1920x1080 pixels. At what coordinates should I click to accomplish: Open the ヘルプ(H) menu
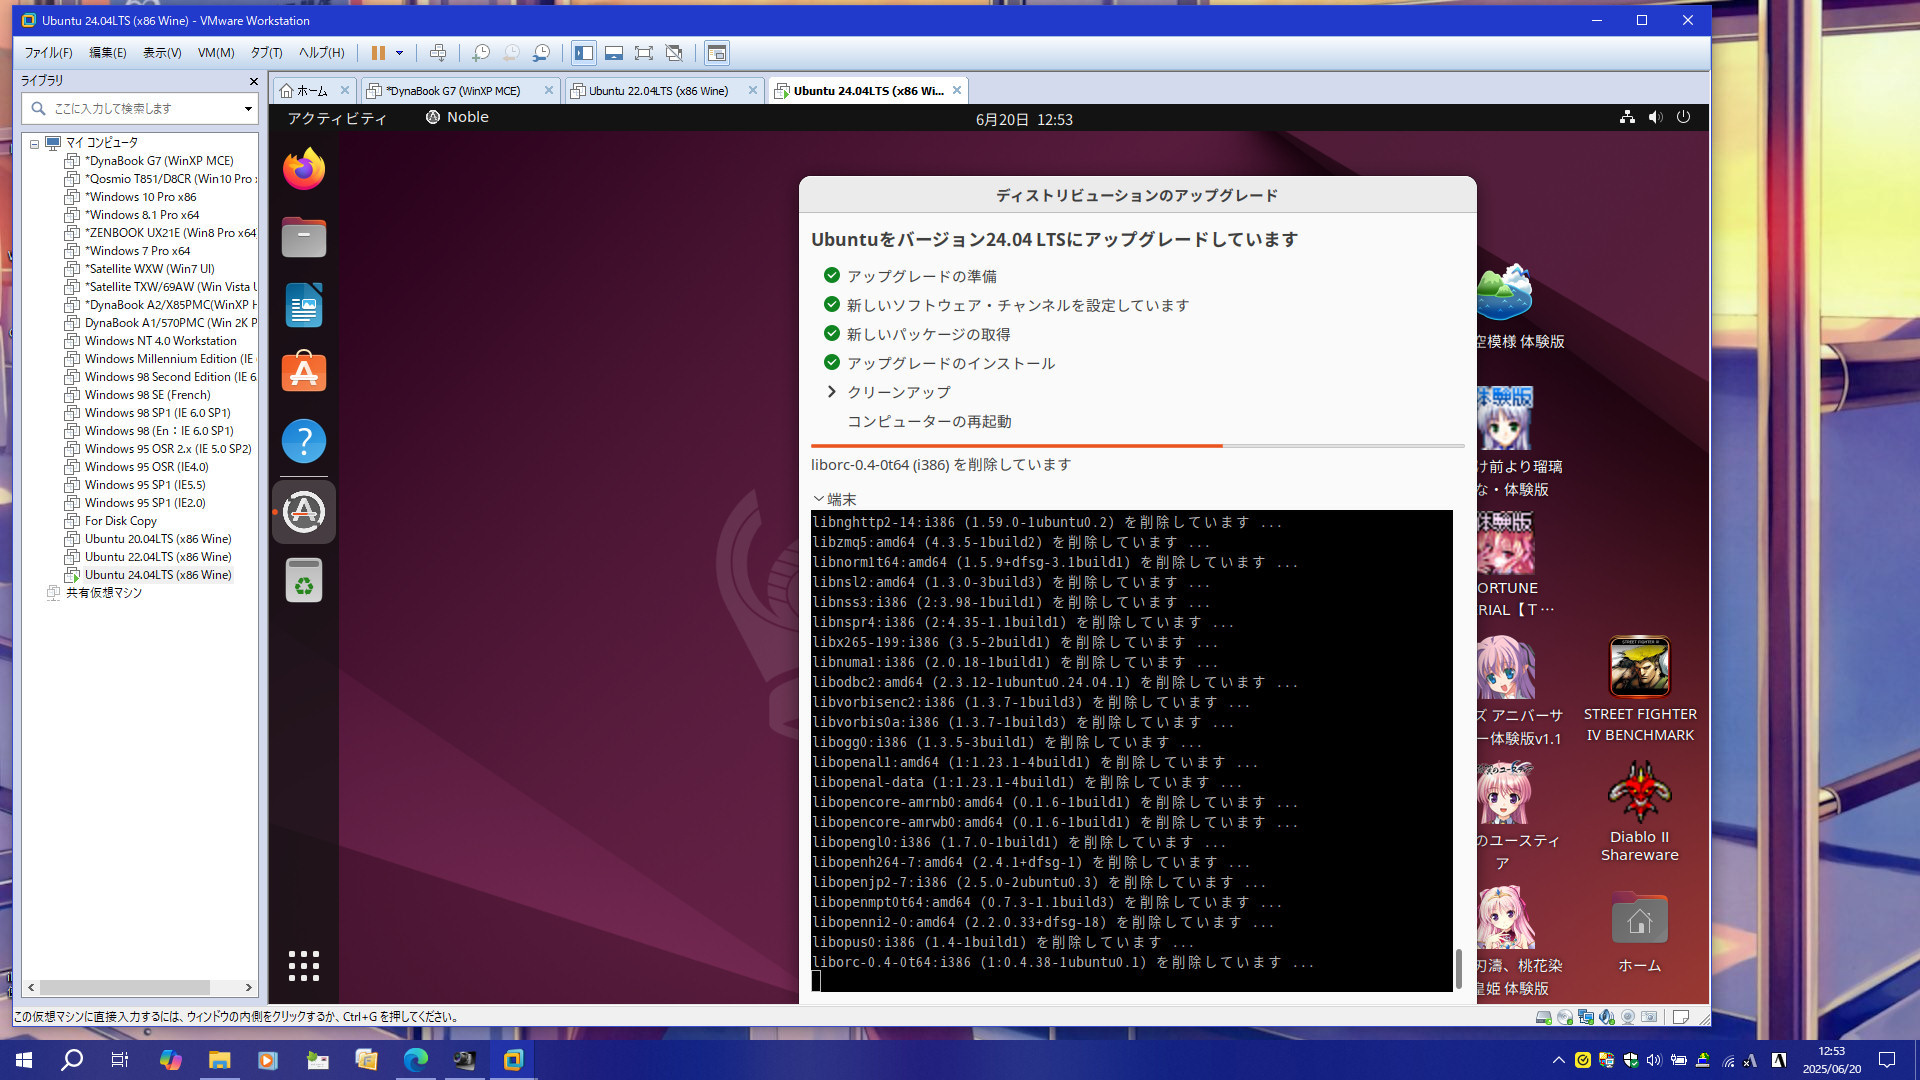322,53
